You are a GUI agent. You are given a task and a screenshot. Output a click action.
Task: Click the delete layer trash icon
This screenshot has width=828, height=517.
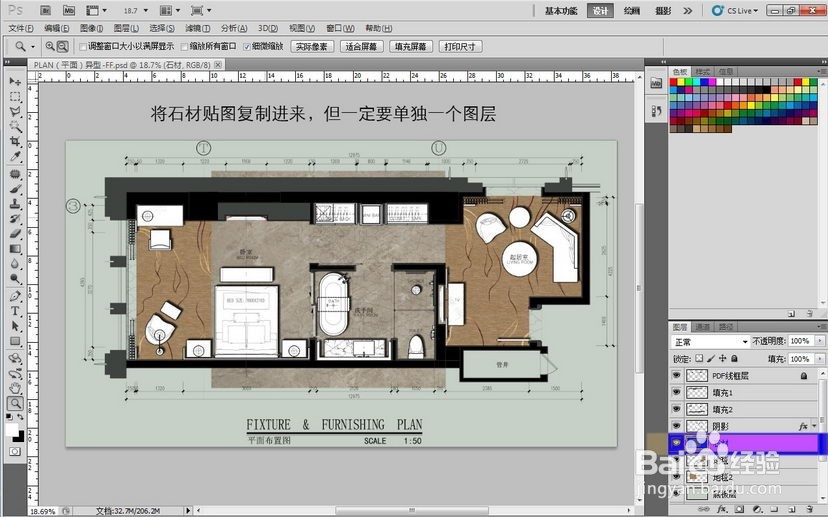click(809, 510)
